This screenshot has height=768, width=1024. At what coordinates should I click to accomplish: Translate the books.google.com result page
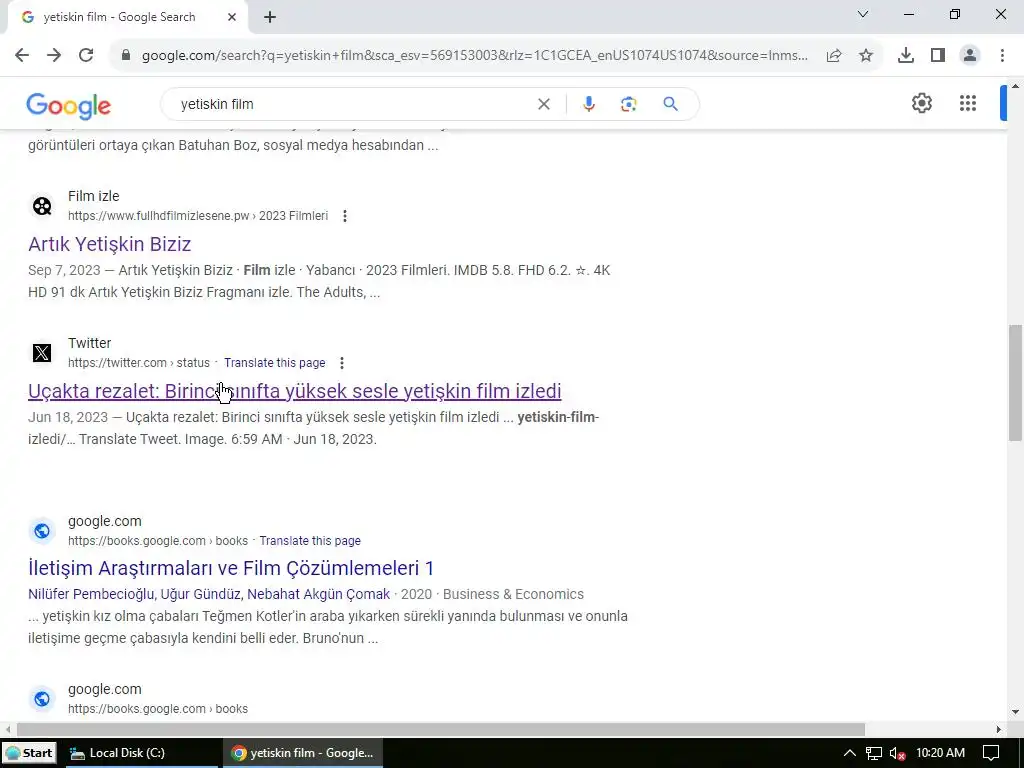[x=310, y=541]
